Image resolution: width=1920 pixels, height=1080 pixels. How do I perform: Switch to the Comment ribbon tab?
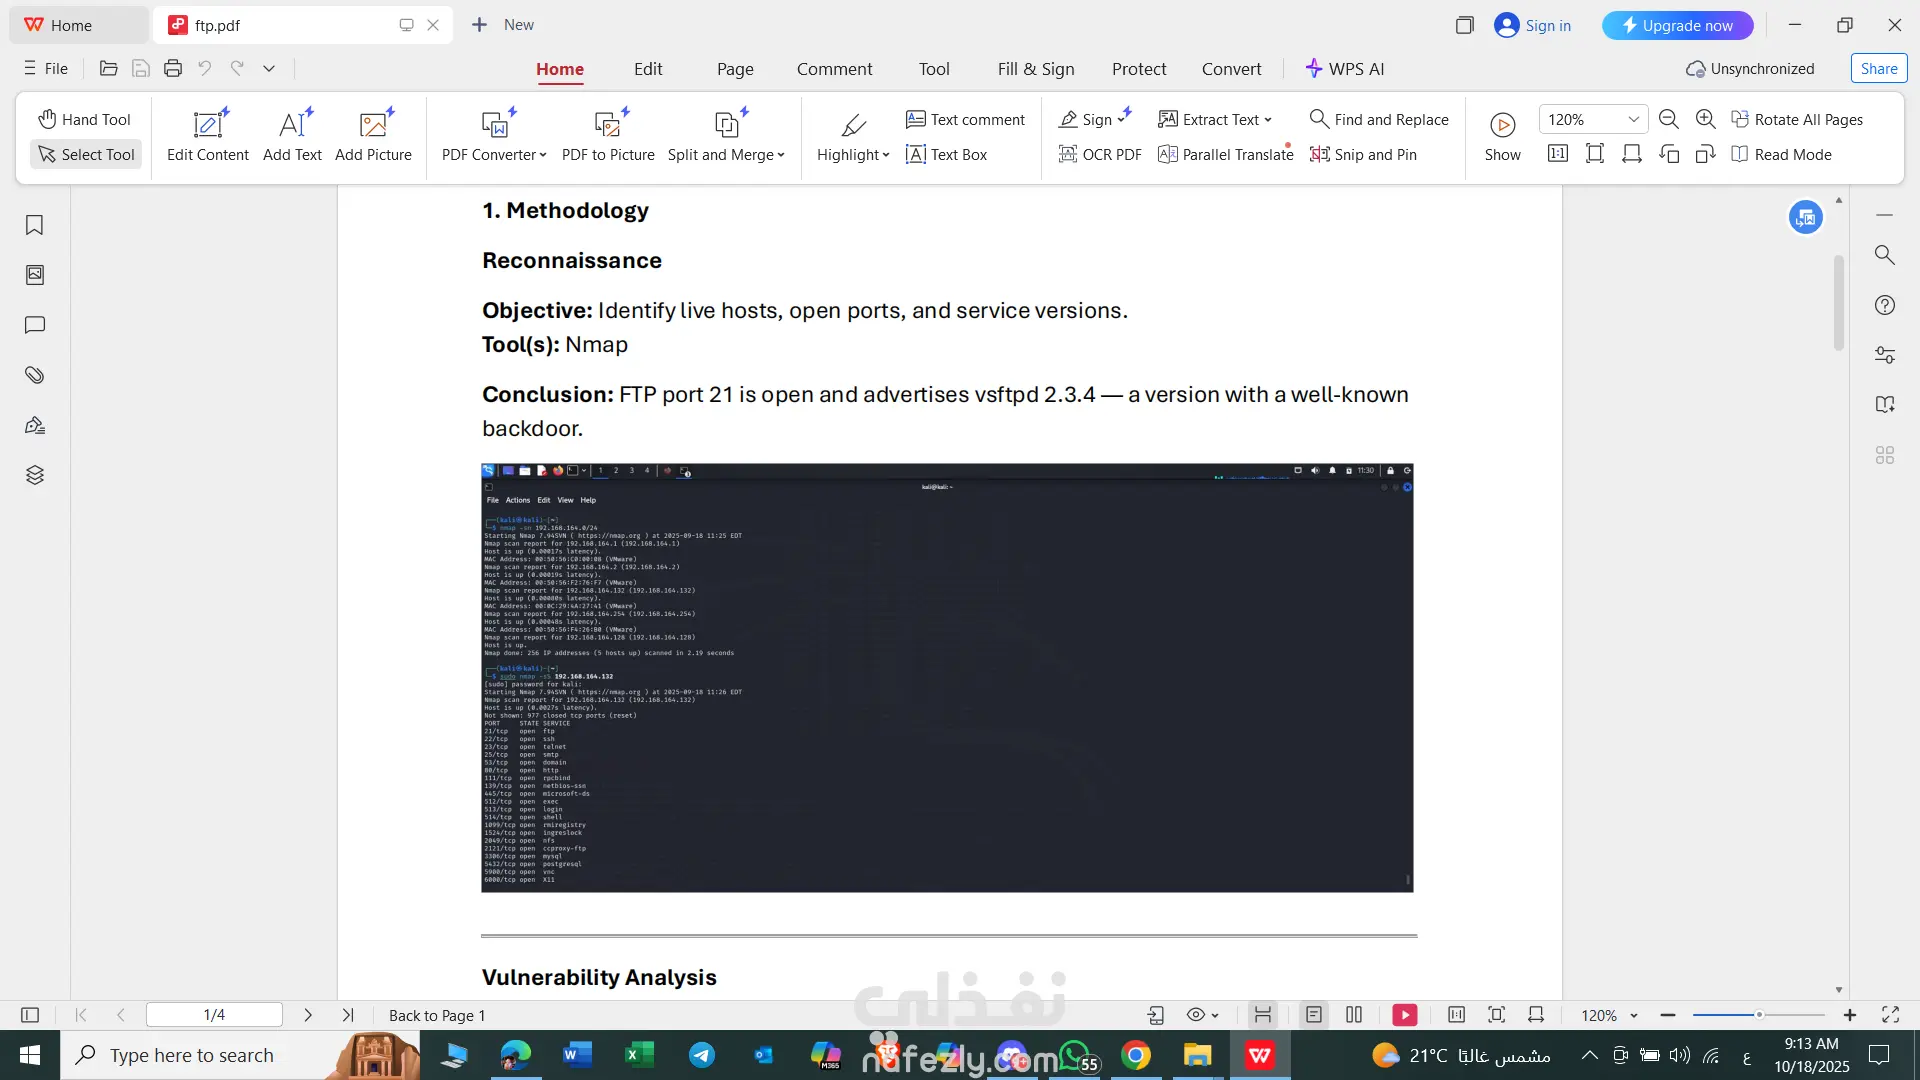pyautogui.click(x=834, y=69)
